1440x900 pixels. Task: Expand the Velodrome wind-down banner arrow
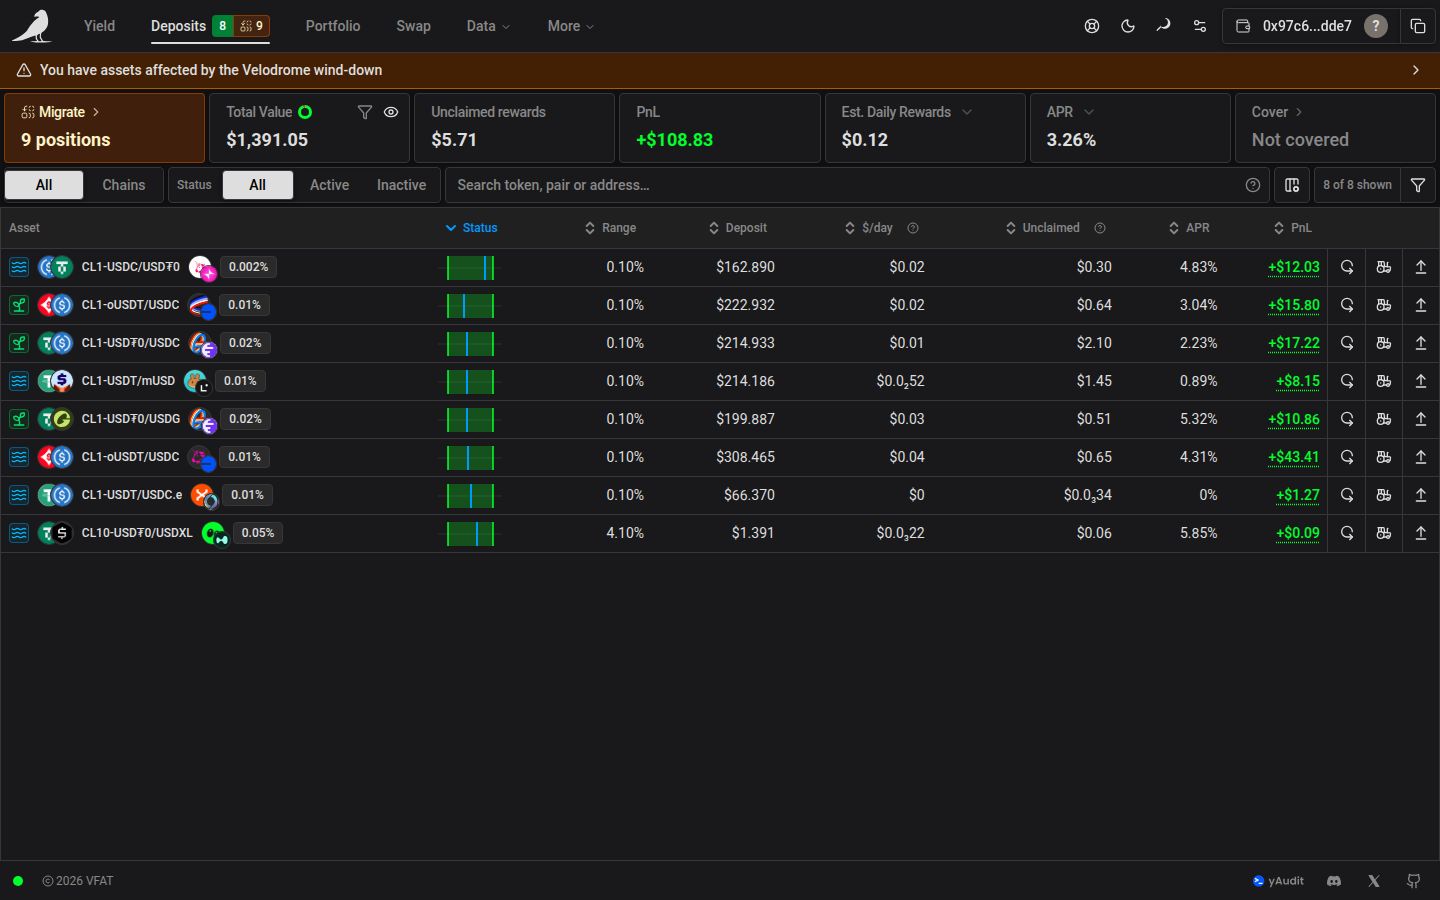point(1416,70)
